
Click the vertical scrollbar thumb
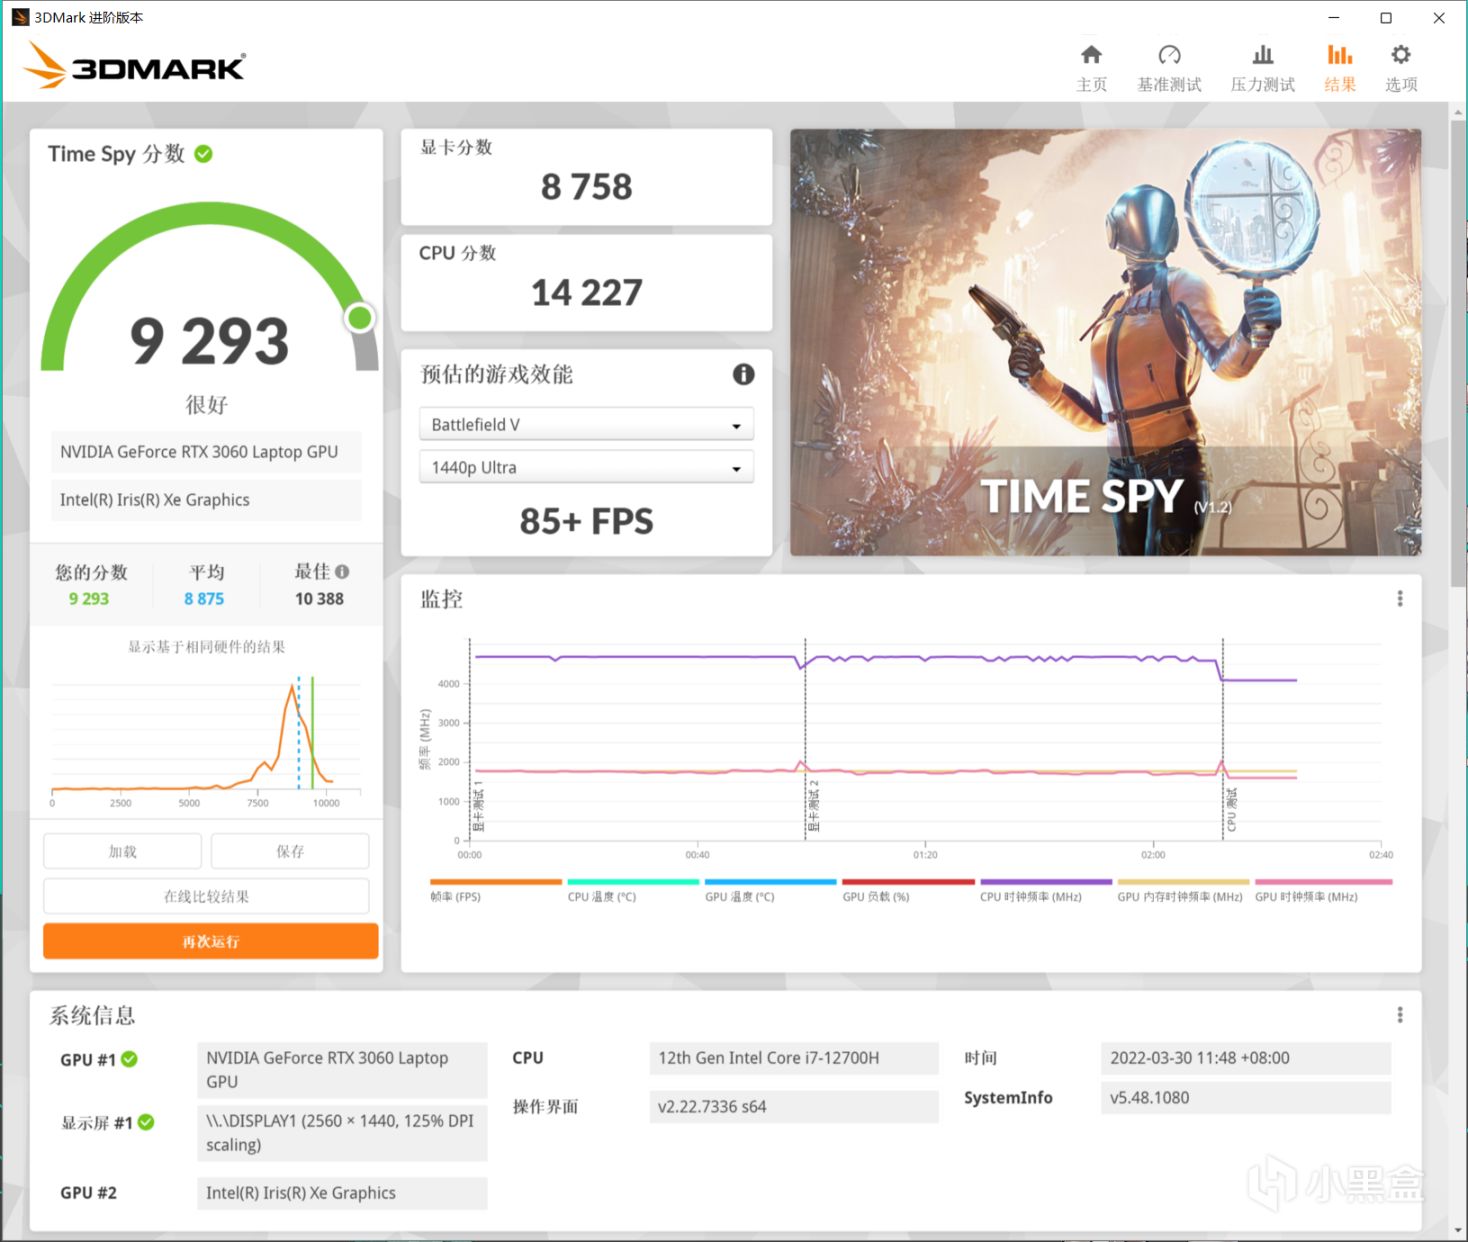[x=1458, y=355]
